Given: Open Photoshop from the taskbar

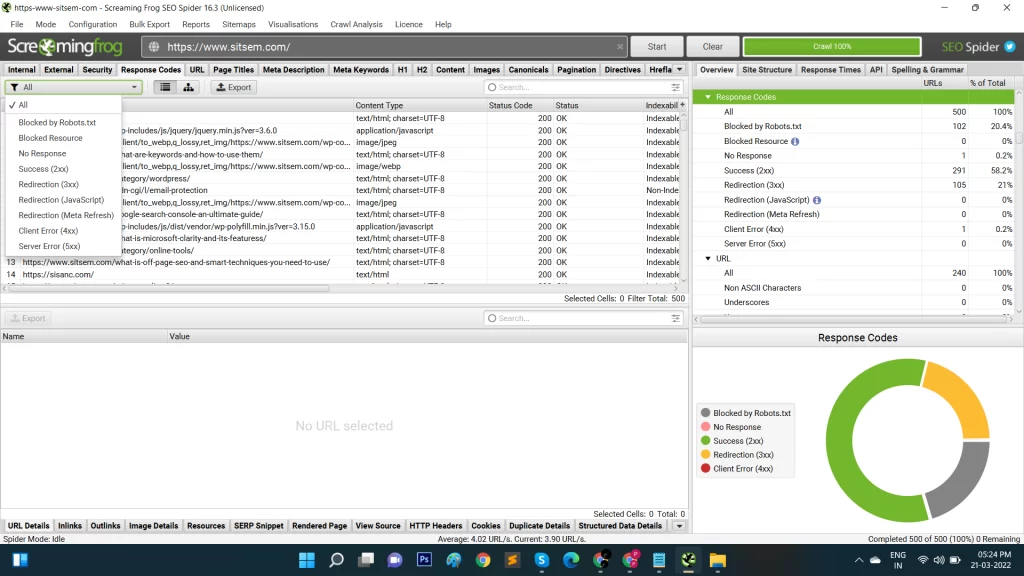Looking at the screenshot, I should (x=424, y=560).
